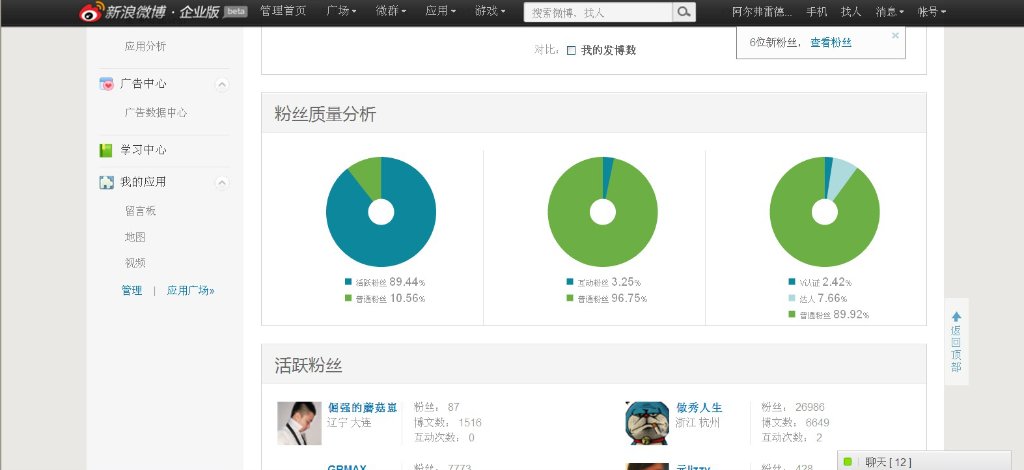Close the new fans notification popup
This screenshot has height=470, width=1024.
point(895,35)
